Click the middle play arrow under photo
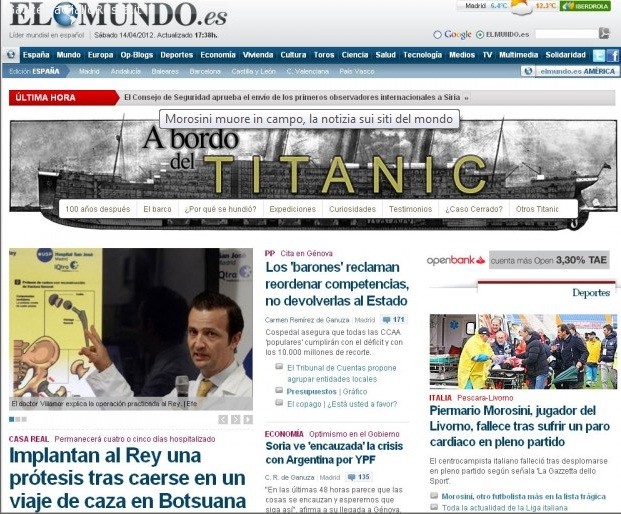Viewport: 621px width, 514px height. (236, 419)
